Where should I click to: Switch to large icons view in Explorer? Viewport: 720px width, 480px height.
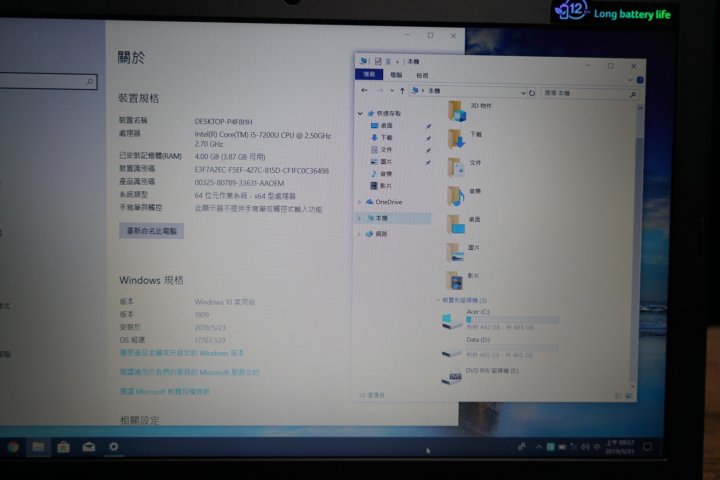click(629, 395)
